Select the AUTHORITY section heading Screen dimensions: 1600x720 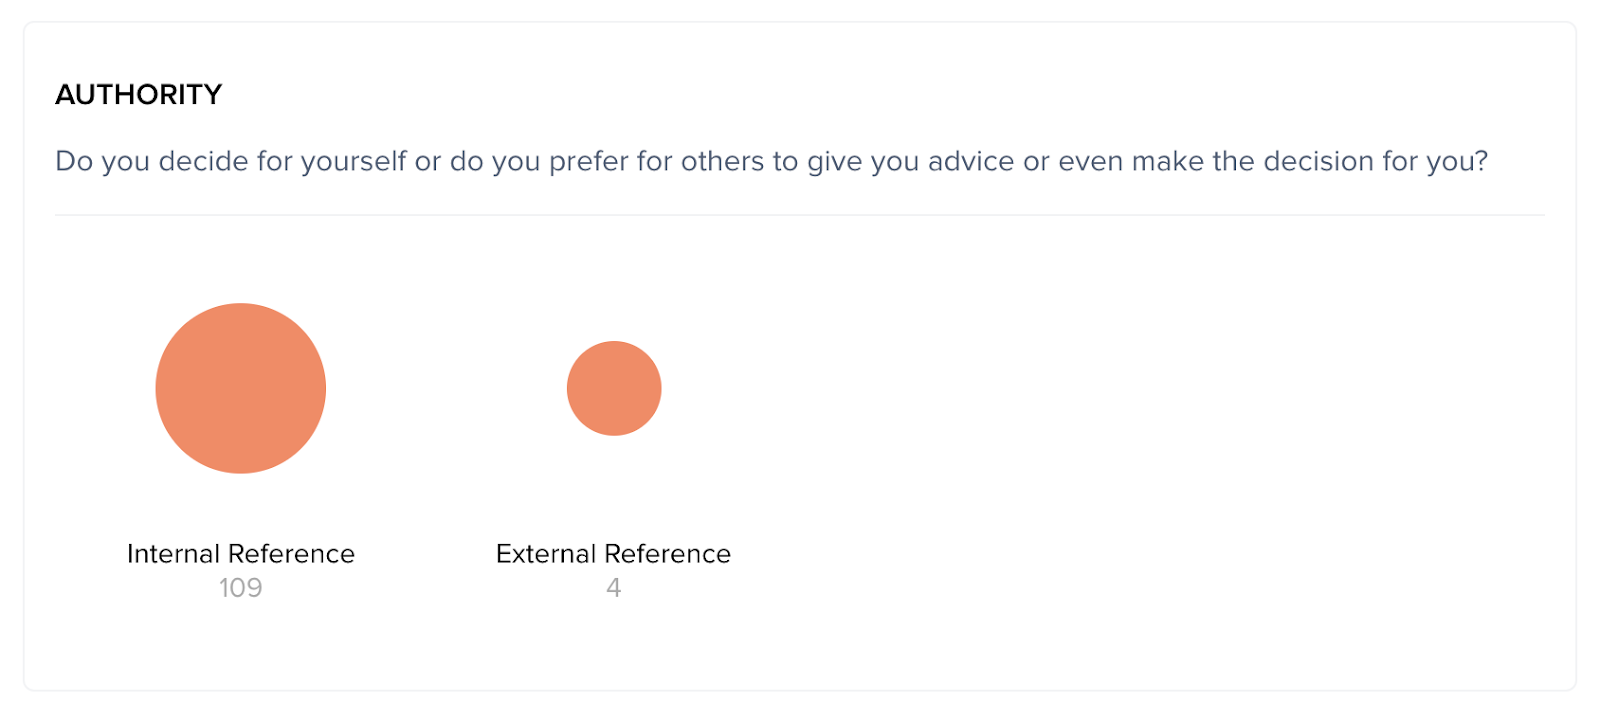[139, 95]
